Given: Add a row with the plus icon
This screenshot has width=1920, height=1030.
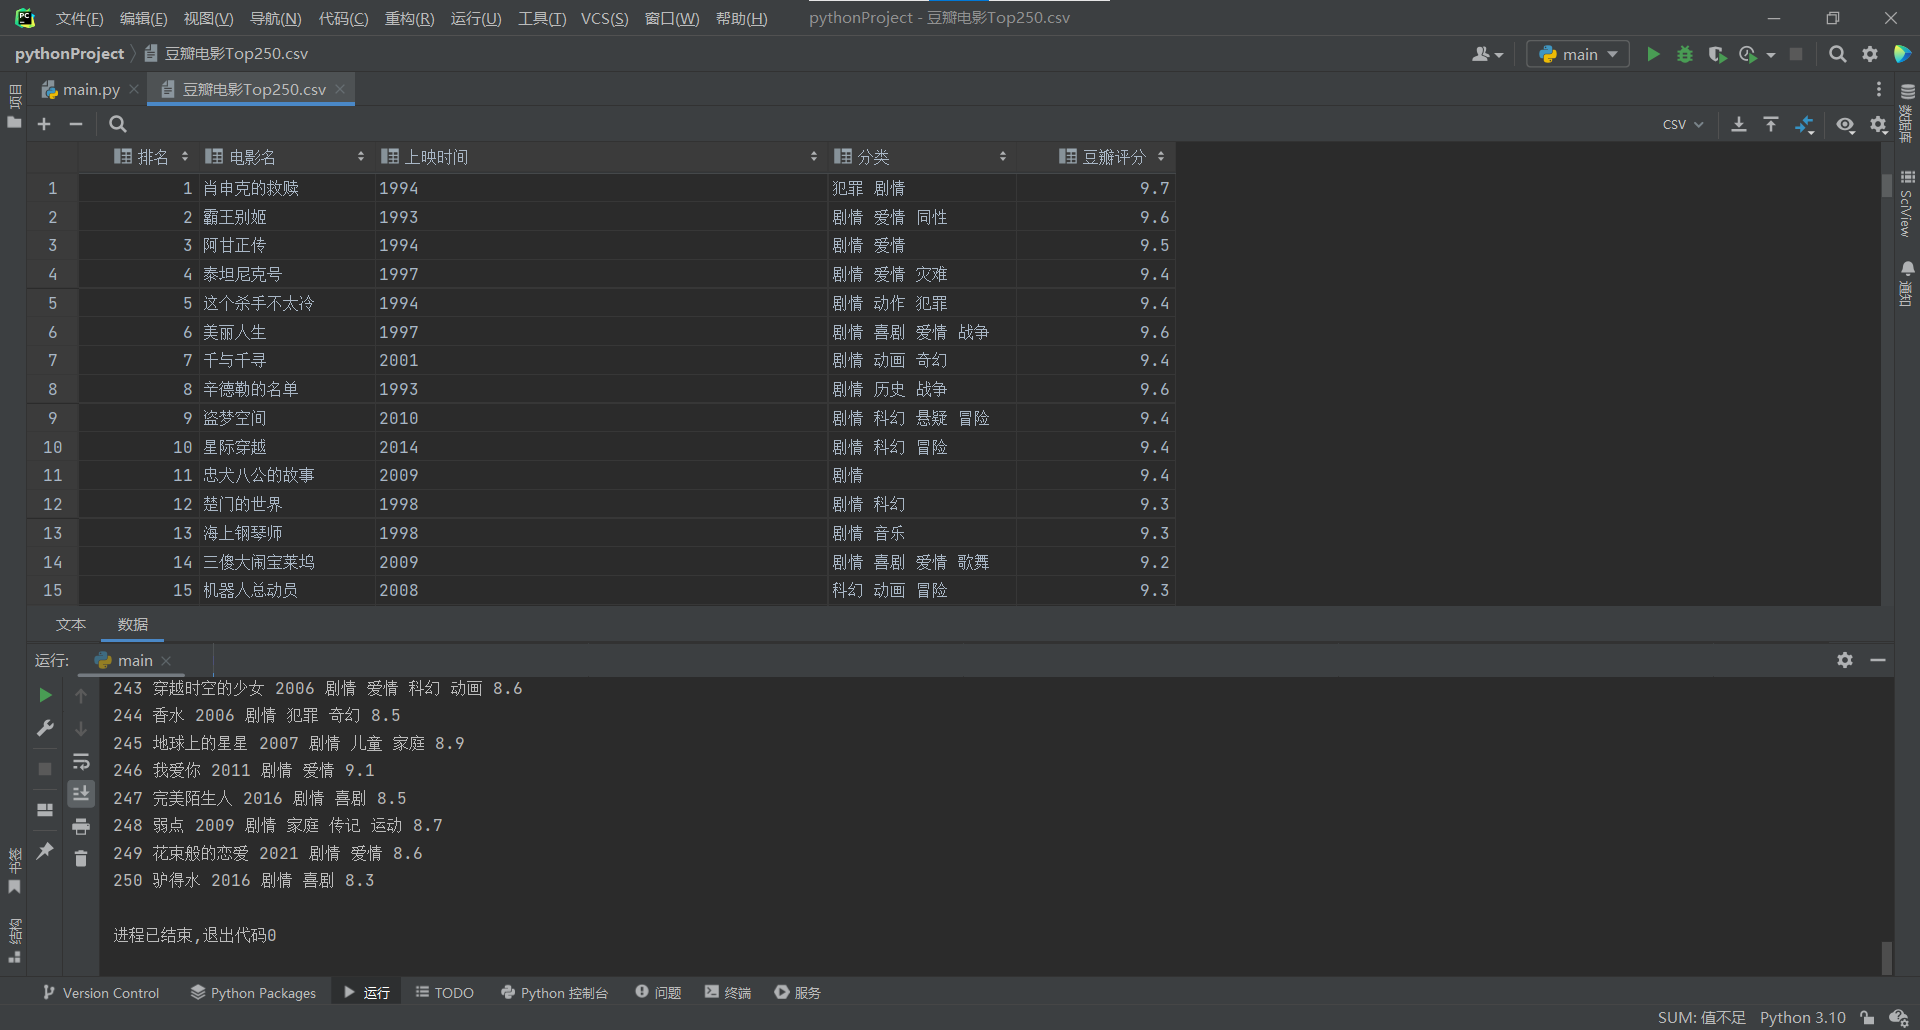Looking at the screenshot, I should pos(44,124).
